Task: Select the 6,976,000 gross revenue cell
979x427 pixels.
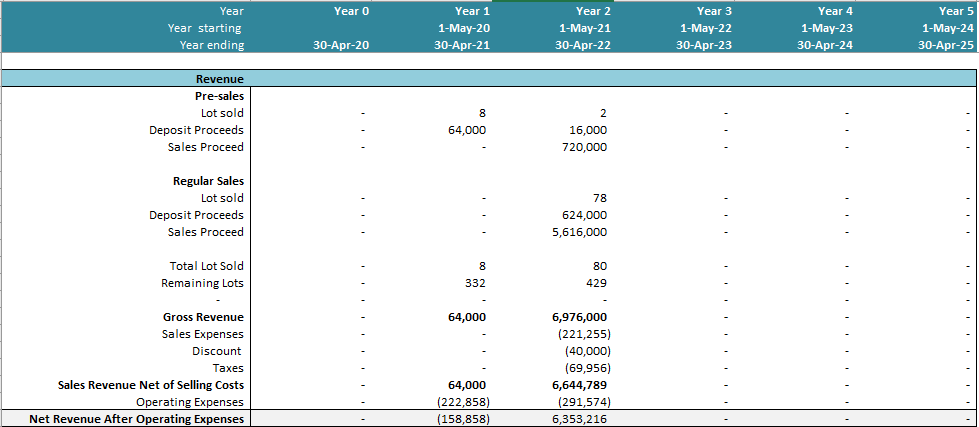Action: pyautogui.click(x=578, y=317)
